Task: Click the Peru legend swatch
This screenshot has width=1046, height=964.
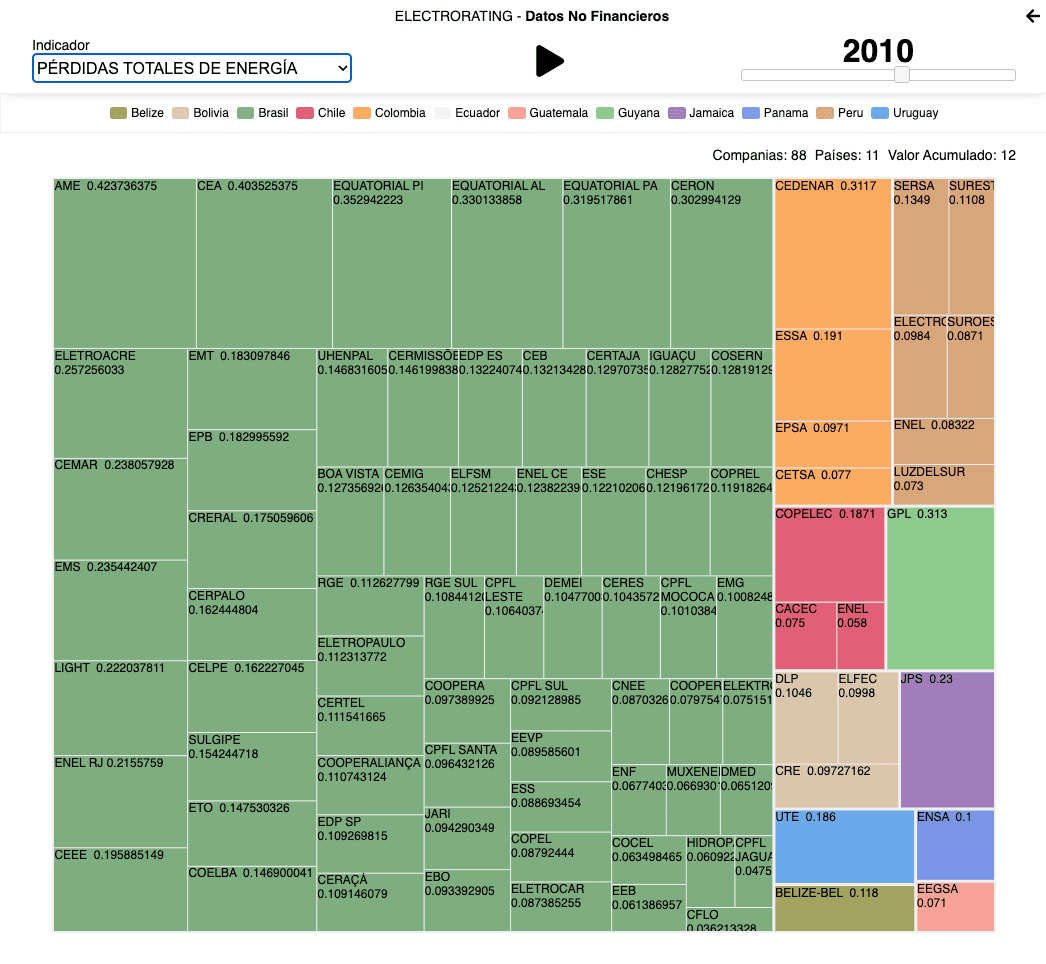Action: click(825, 113)
